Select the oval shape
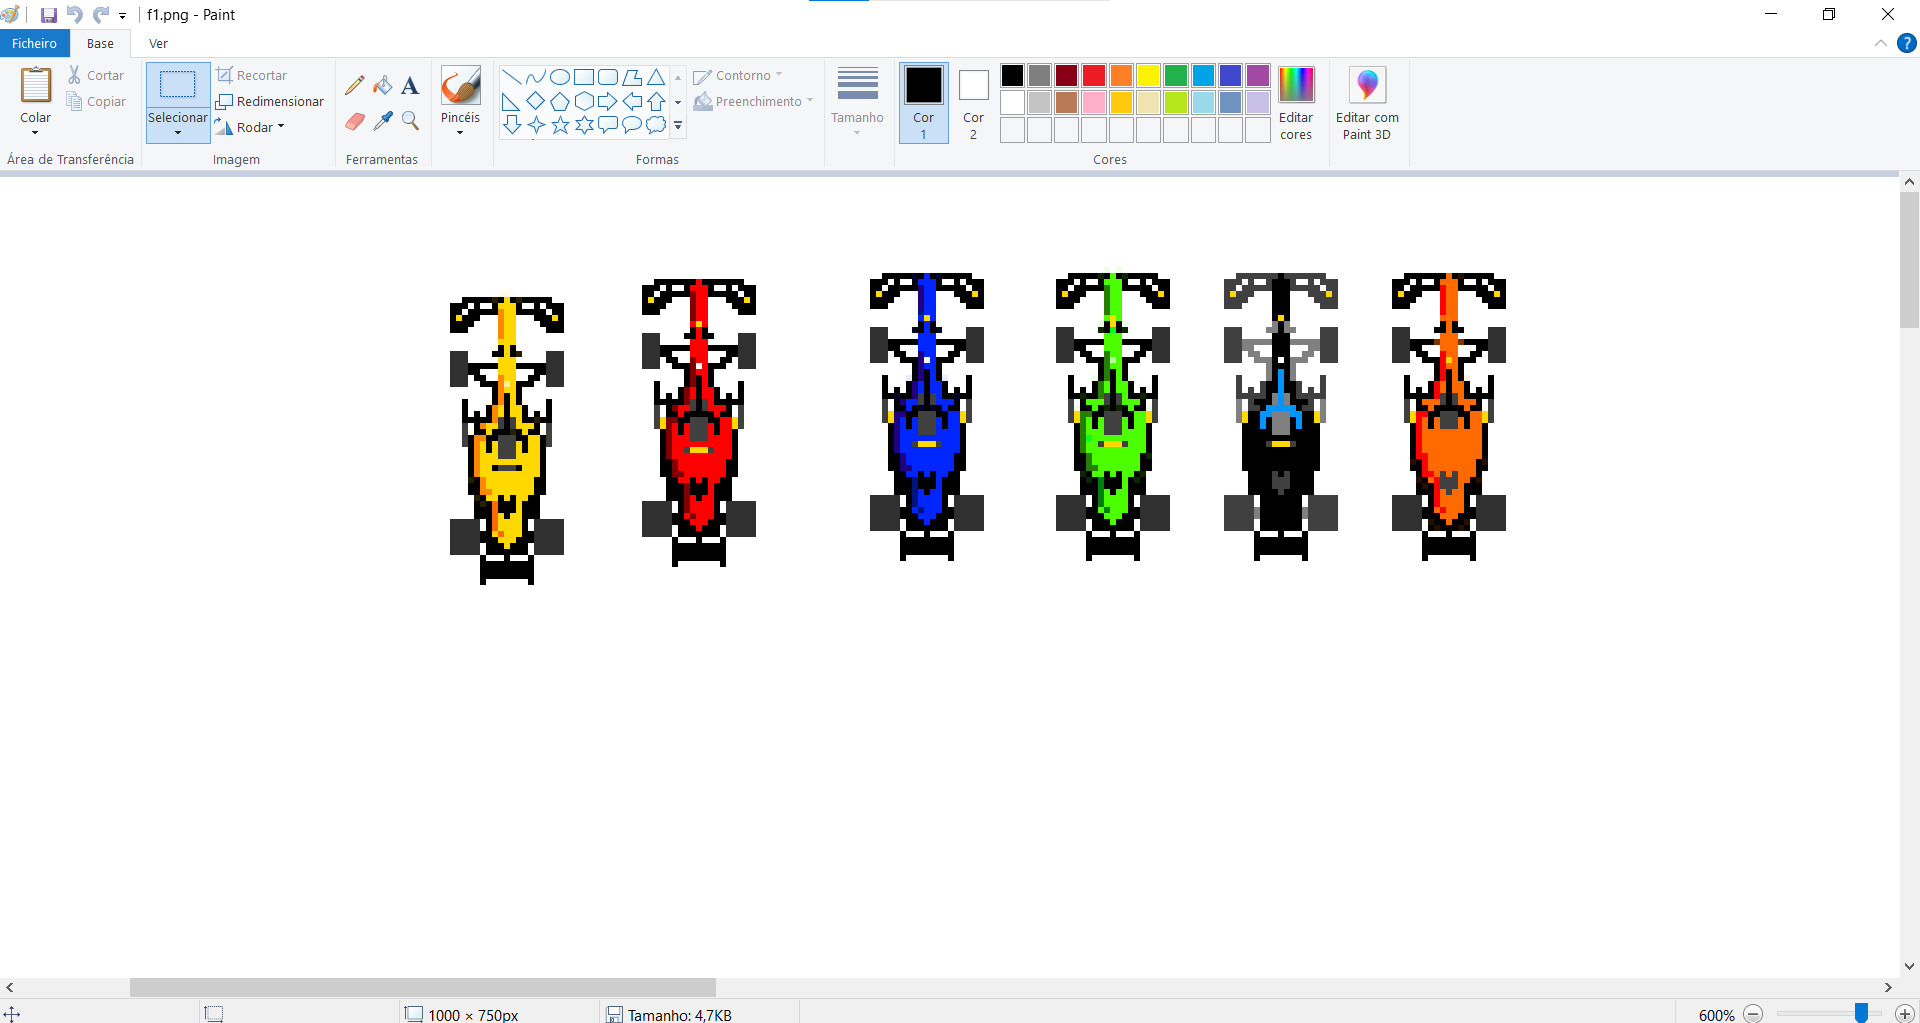 (x=559, y=75)
